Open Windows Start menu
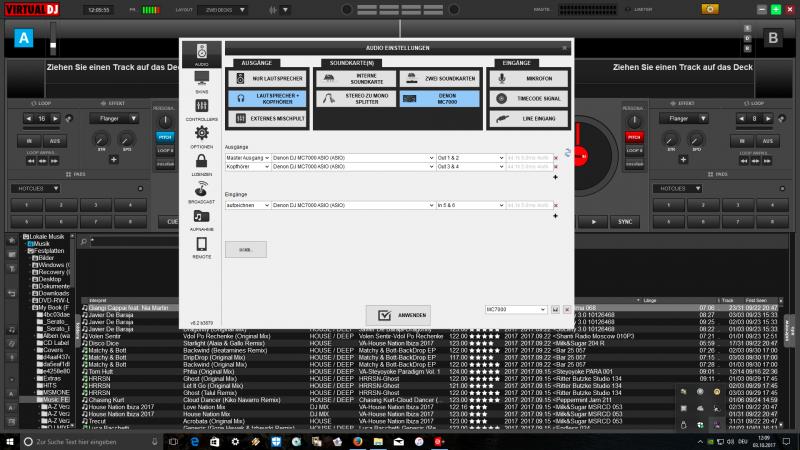 (10, 441)
